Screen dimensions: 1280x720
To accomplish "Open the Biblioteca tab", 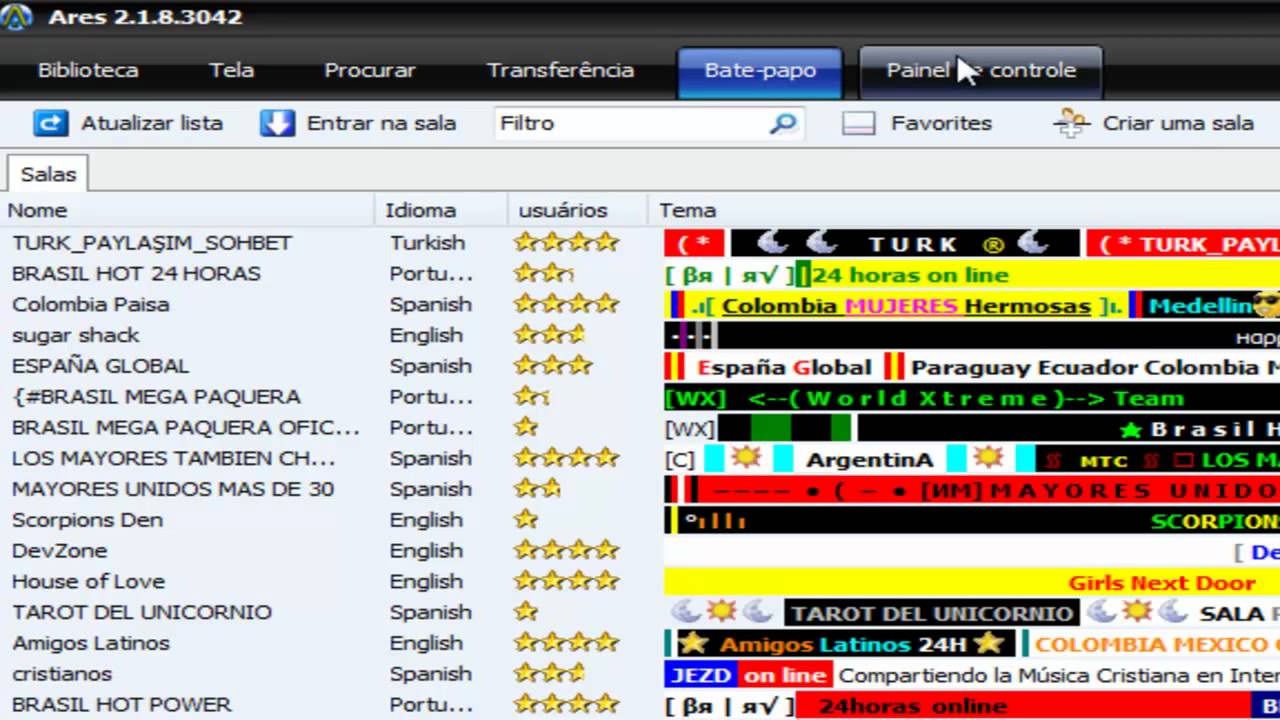I will pyautogui.click(x=88, y=71).
